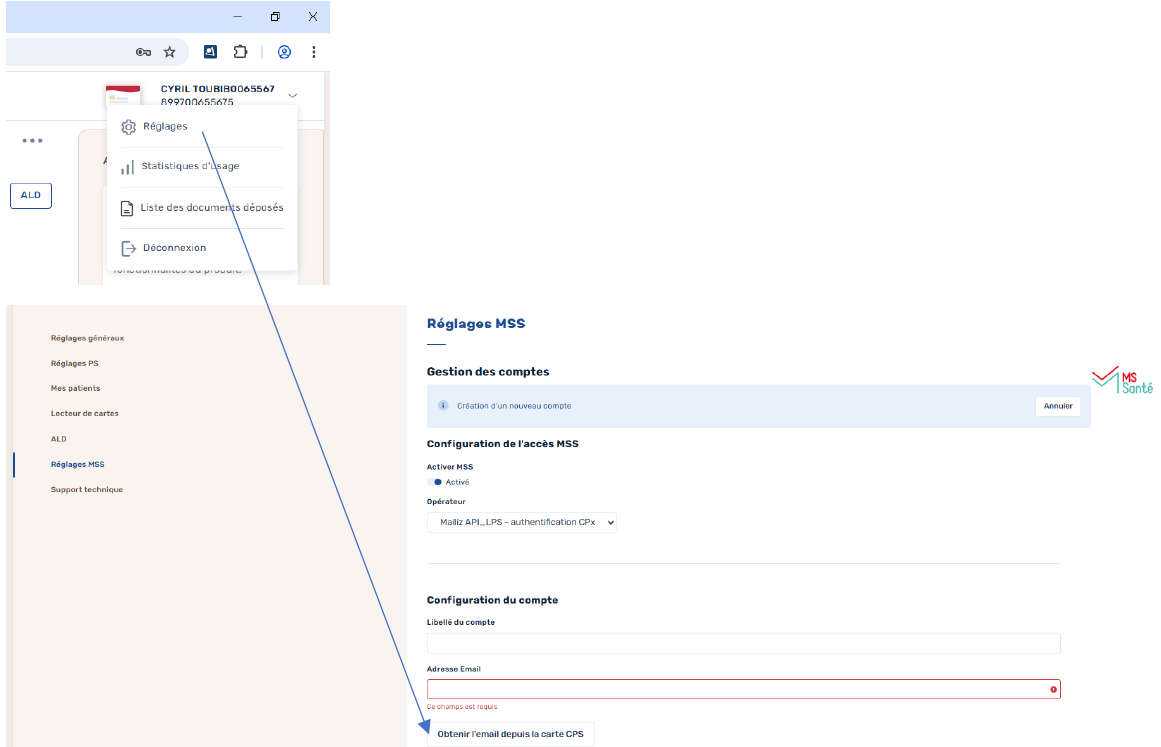Open Liste des documents déposés
Viewport: 1161px width, 747px height.
(x=211, y=208)
